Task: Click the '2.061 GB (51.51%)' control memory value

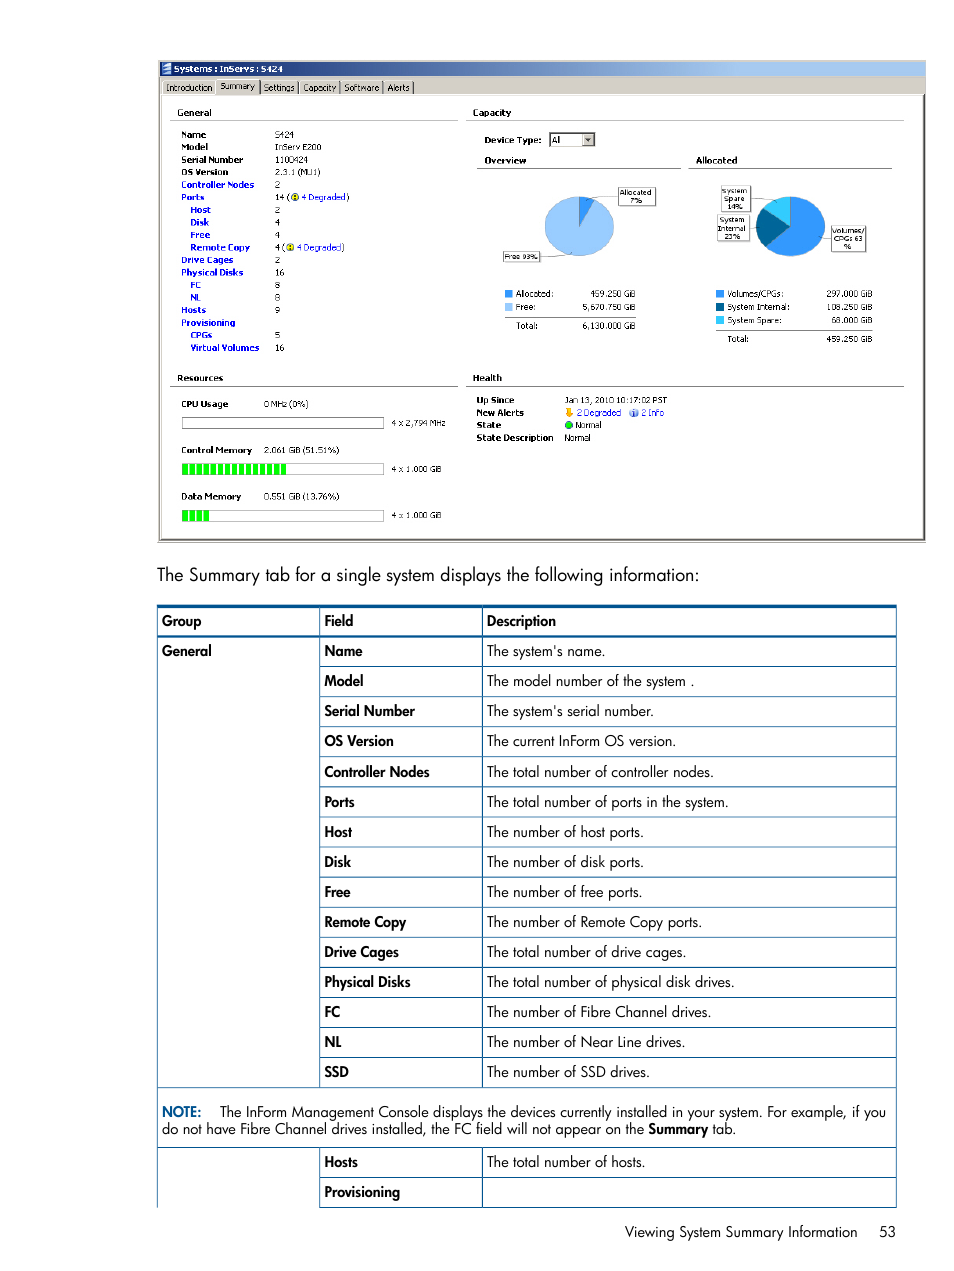Action: point(301,451)
